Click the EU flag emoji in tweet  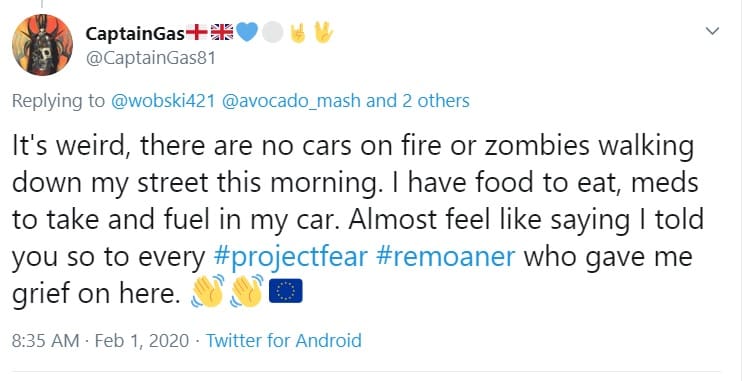tap(285, 291)
